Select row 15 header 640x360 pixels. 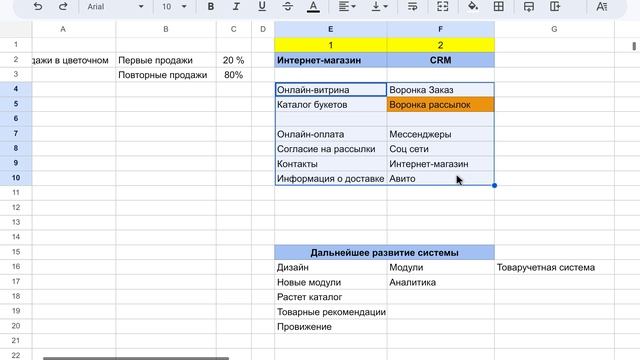pos(16,252)
